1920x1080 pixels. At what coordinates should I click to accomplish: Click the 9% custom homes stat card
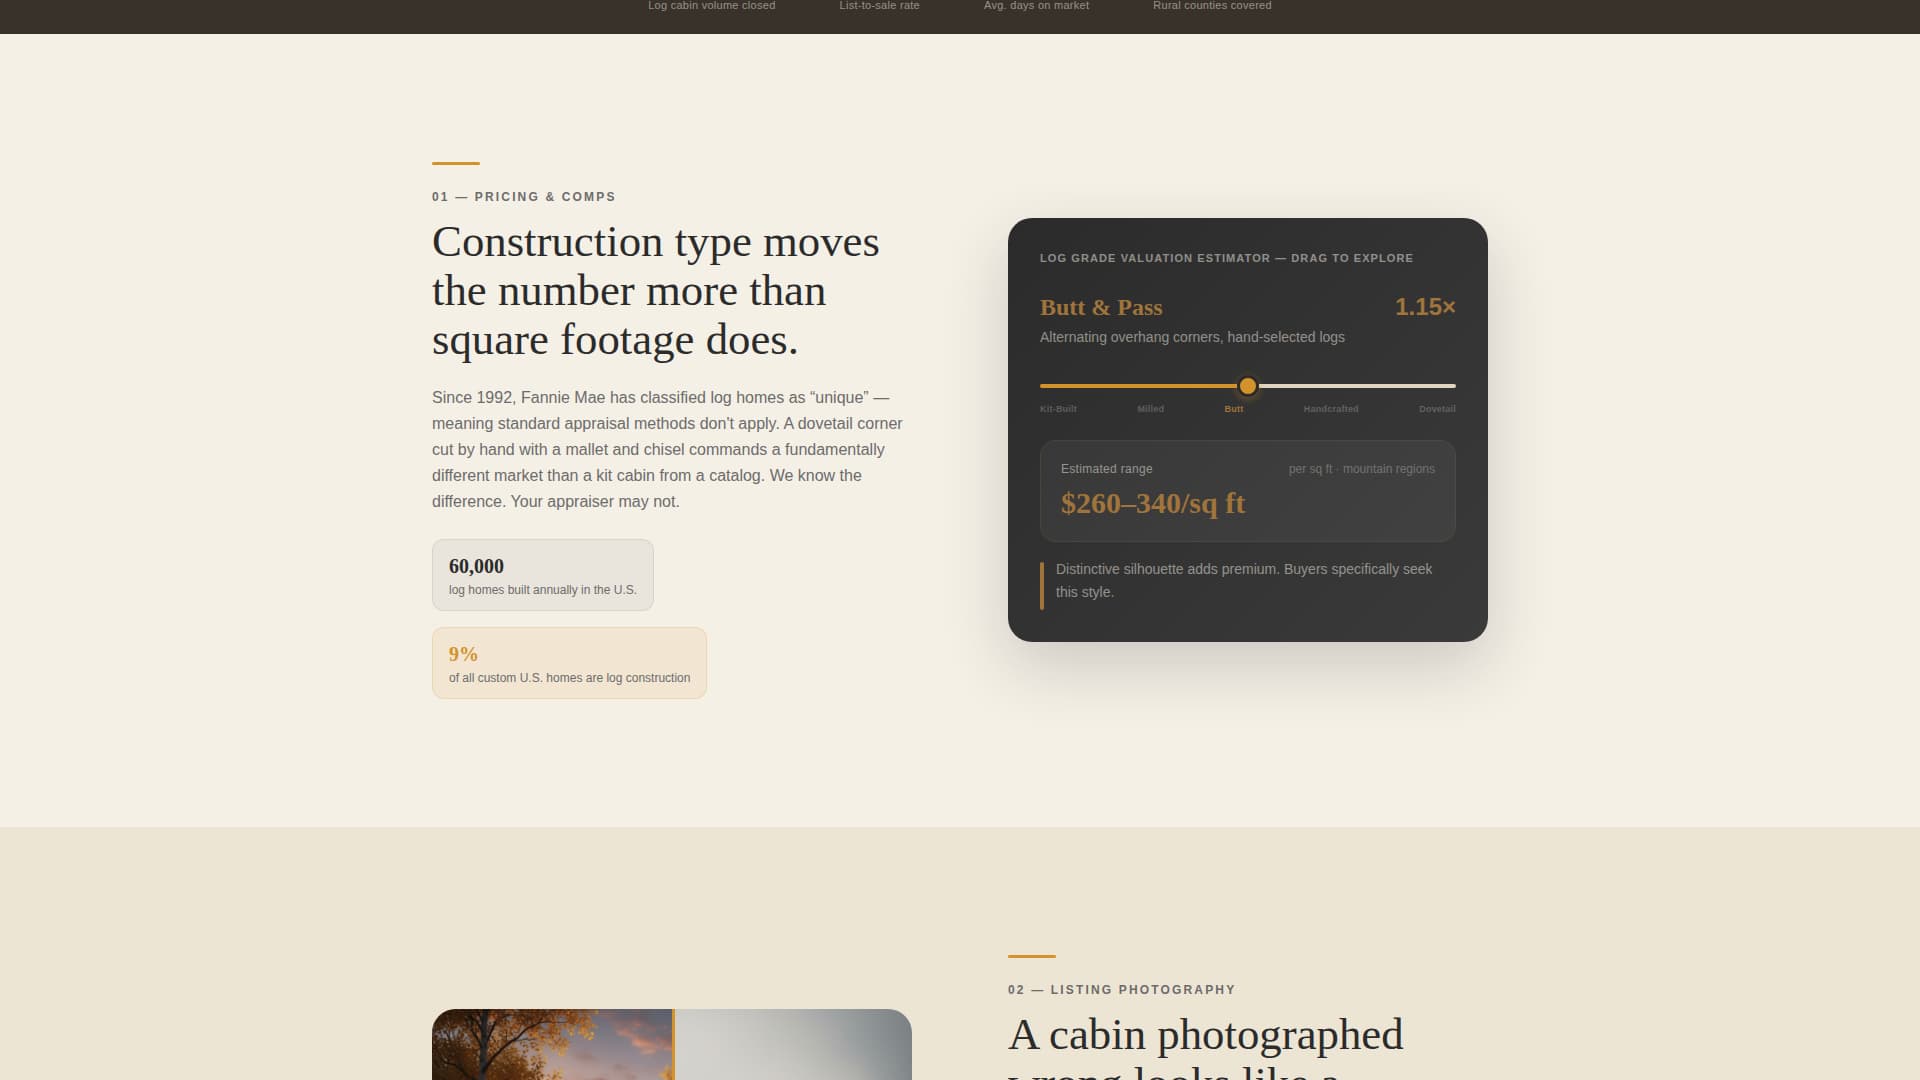tap(569, 662)
